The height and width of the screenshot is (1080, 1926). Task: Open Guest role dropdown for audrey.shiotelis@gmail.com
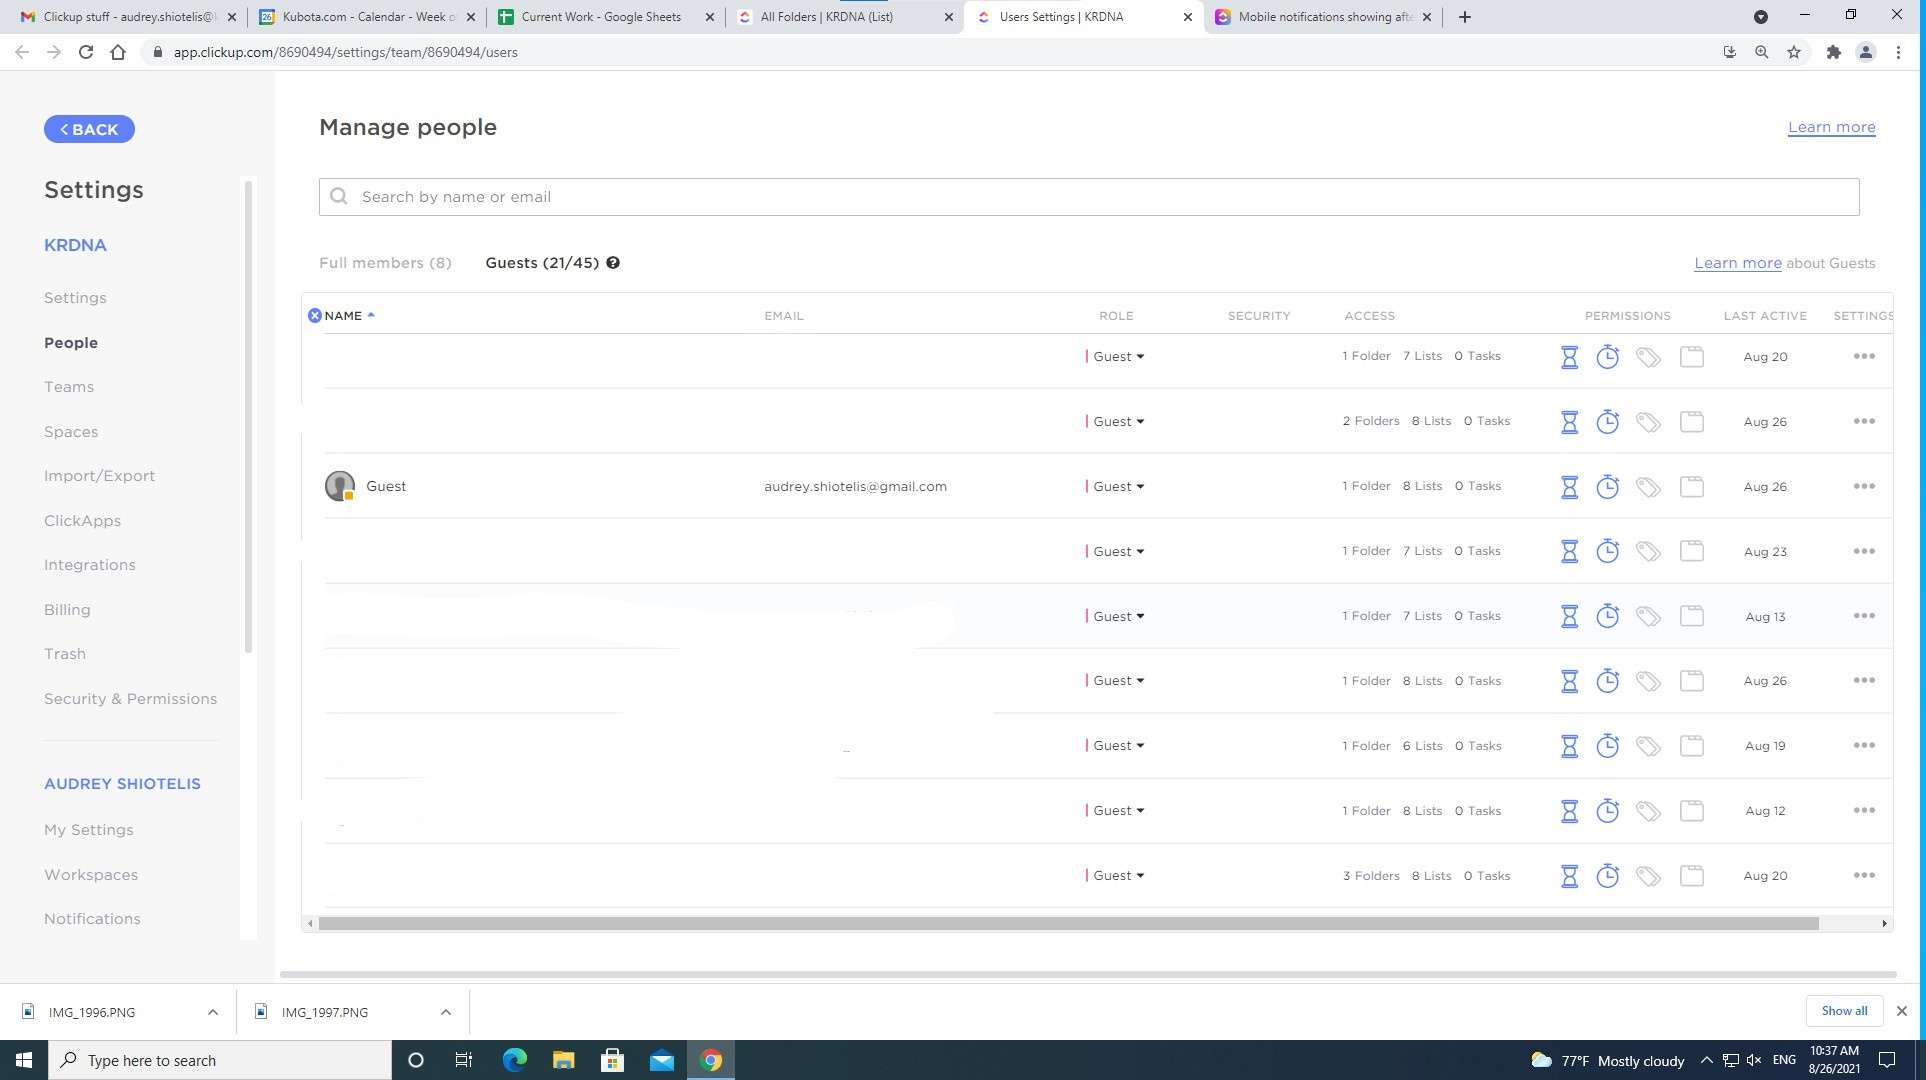point(1117,487)
